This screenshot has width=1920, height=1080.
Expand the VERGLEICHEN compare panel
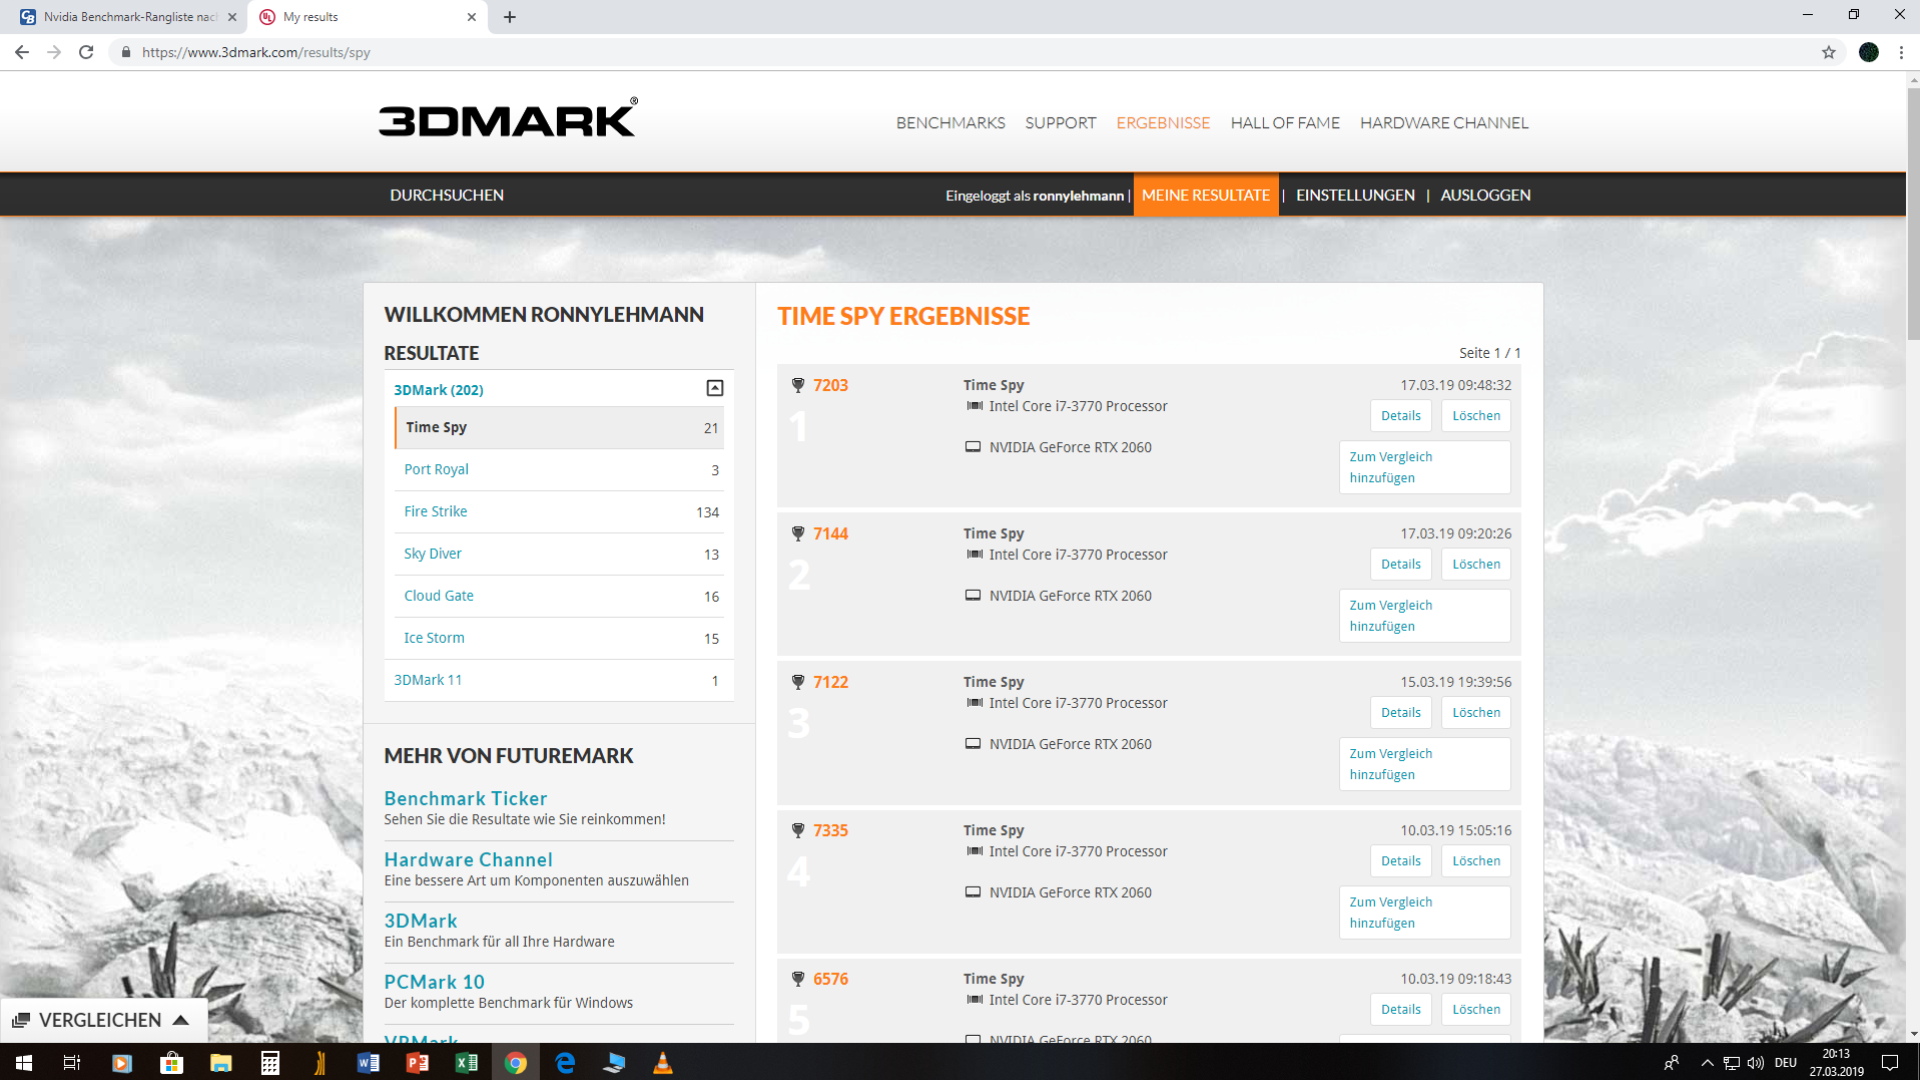[100, 1020]
